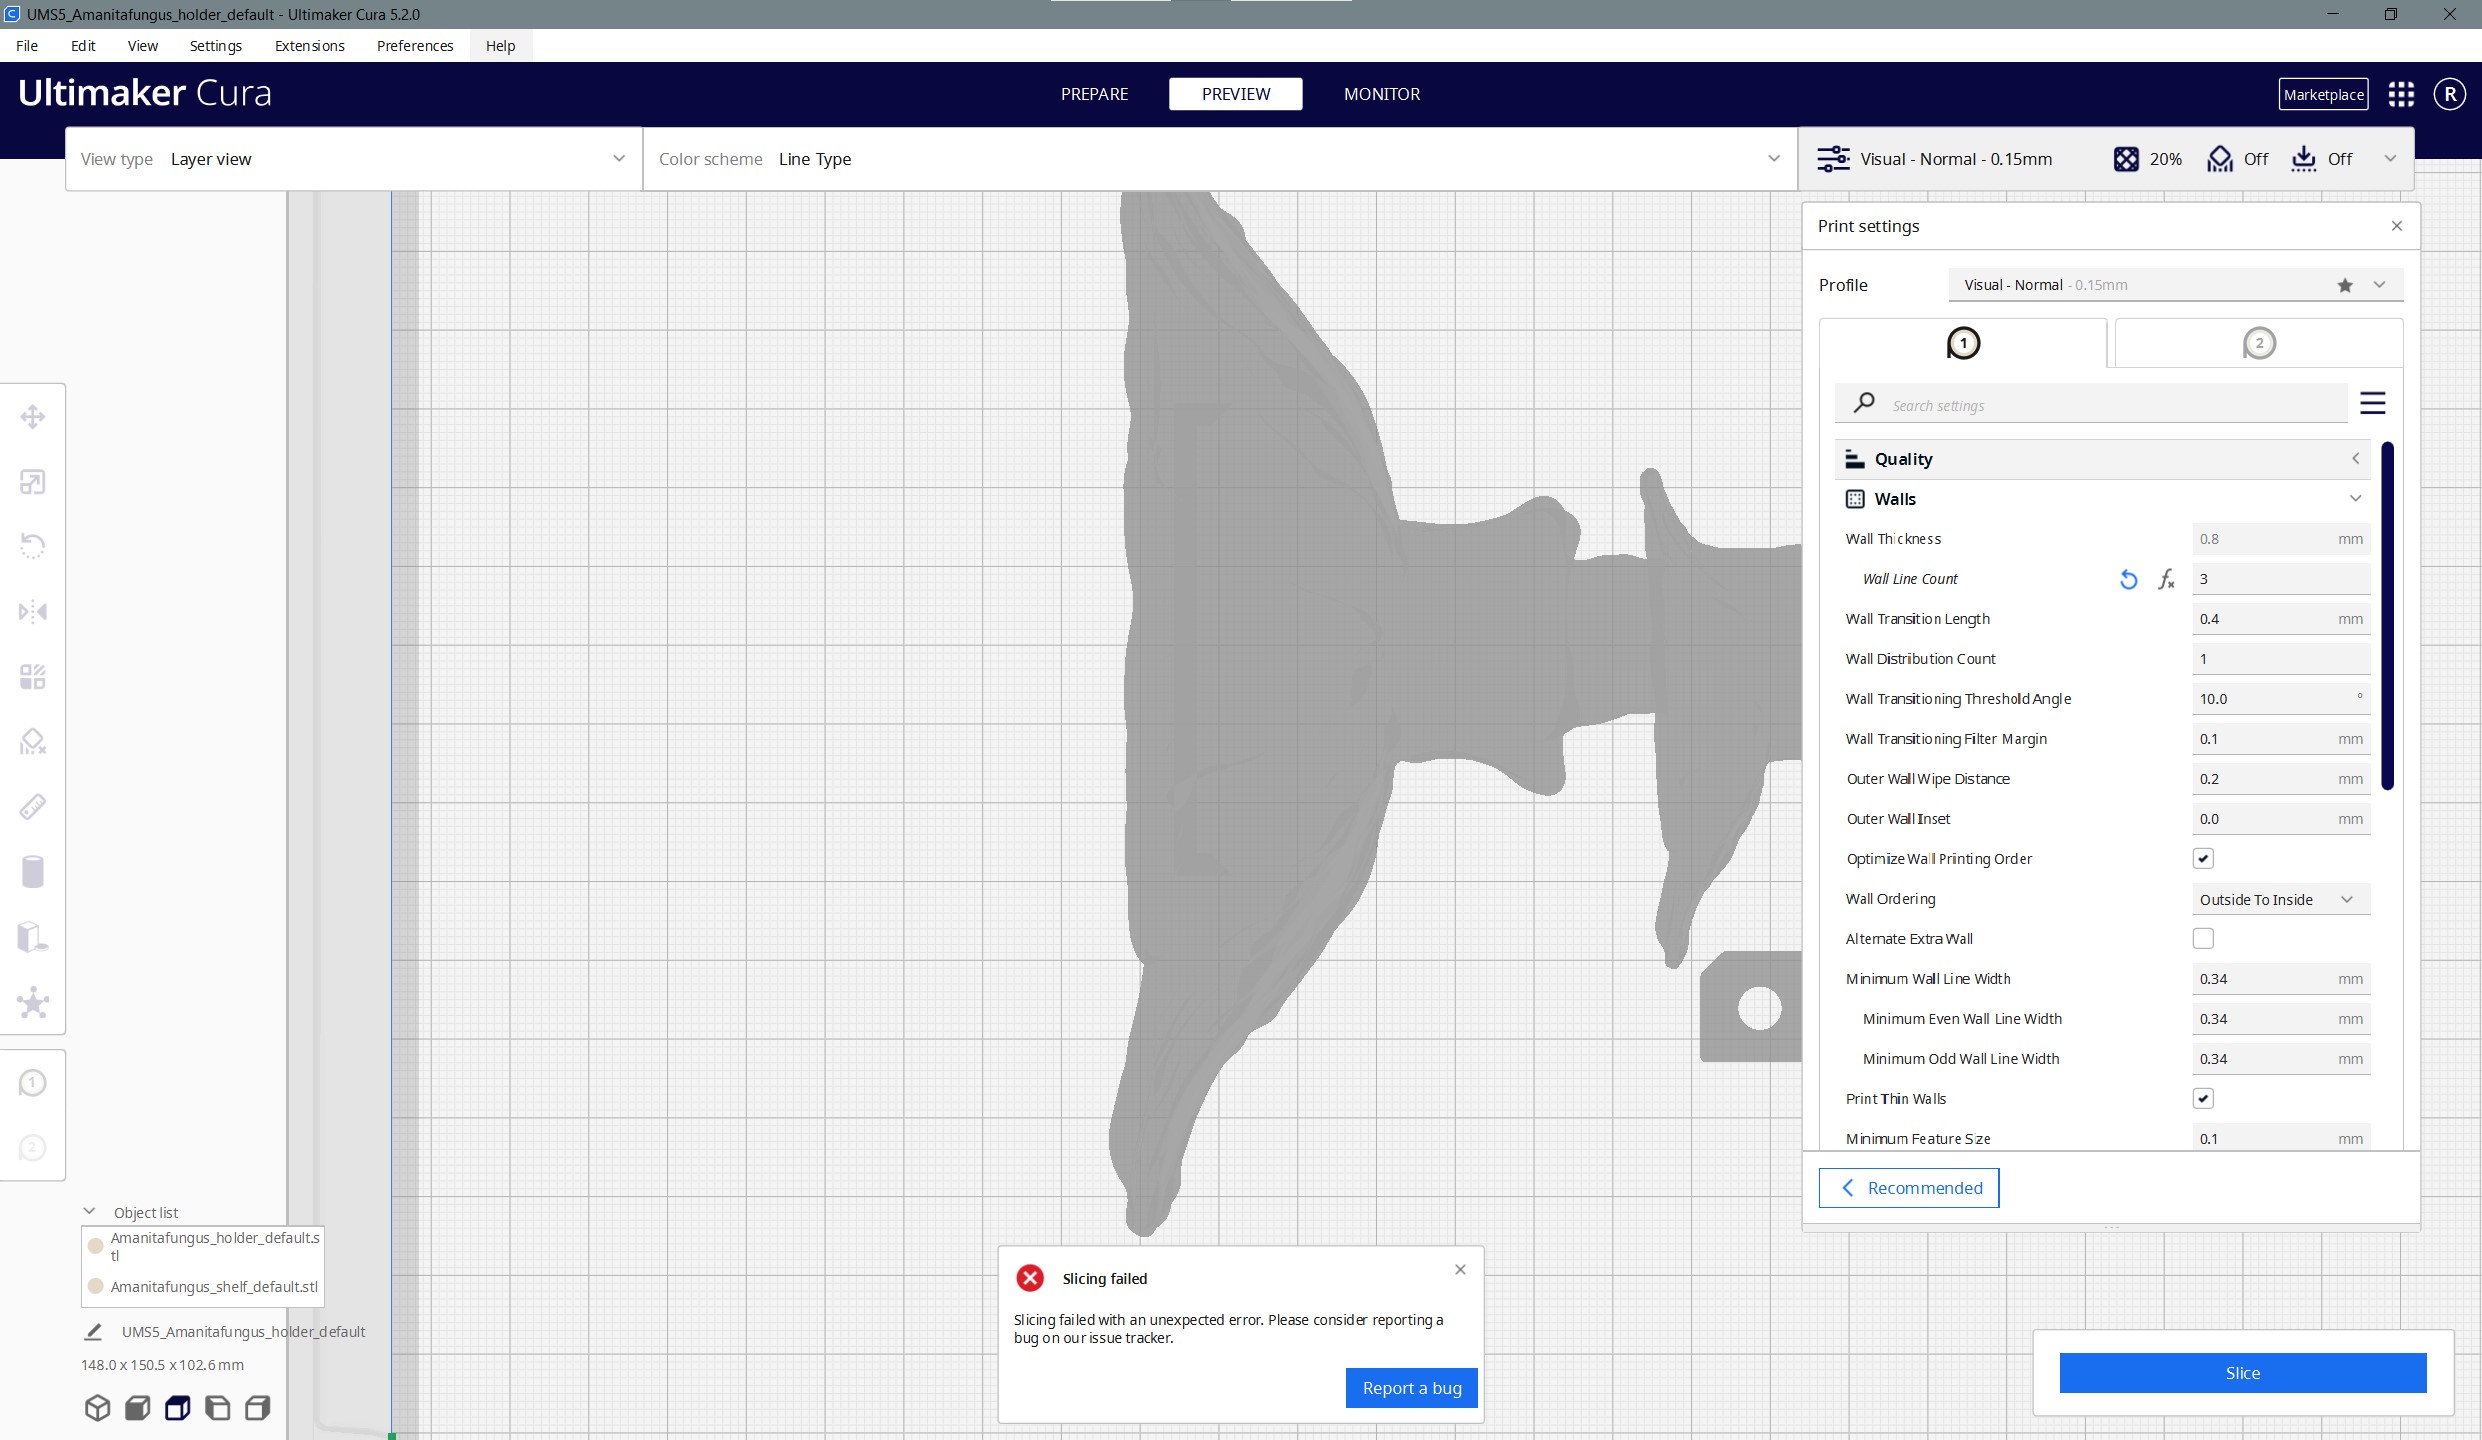Viewport: 2482px width, 1440px height.
Task: Select the Scale tool
Action: click(x=32, y=481)
